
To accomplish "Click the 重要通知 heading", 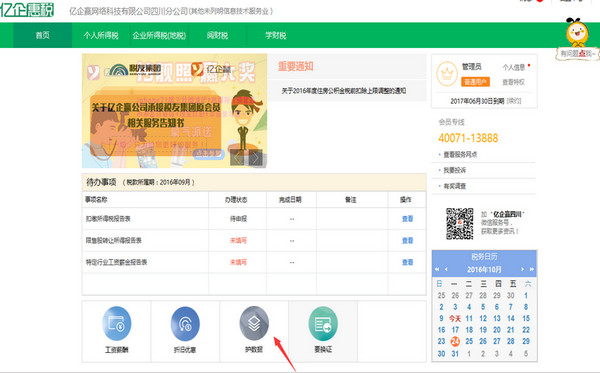I will pos(296,67).
